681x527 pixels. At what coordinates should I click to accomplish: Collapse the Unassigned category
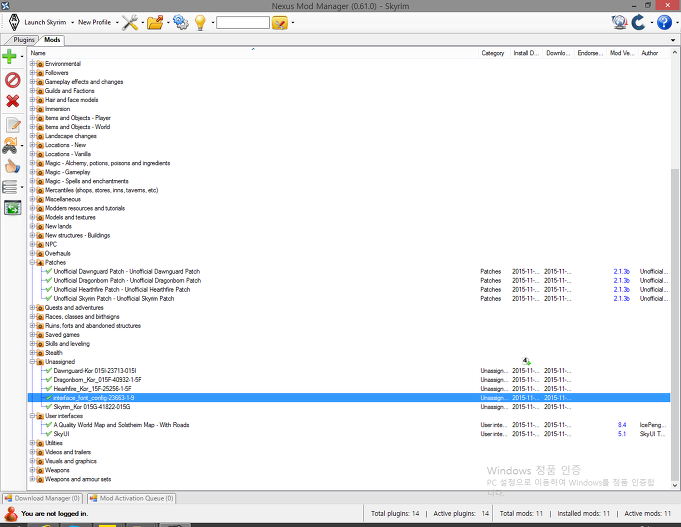(32, 361)
